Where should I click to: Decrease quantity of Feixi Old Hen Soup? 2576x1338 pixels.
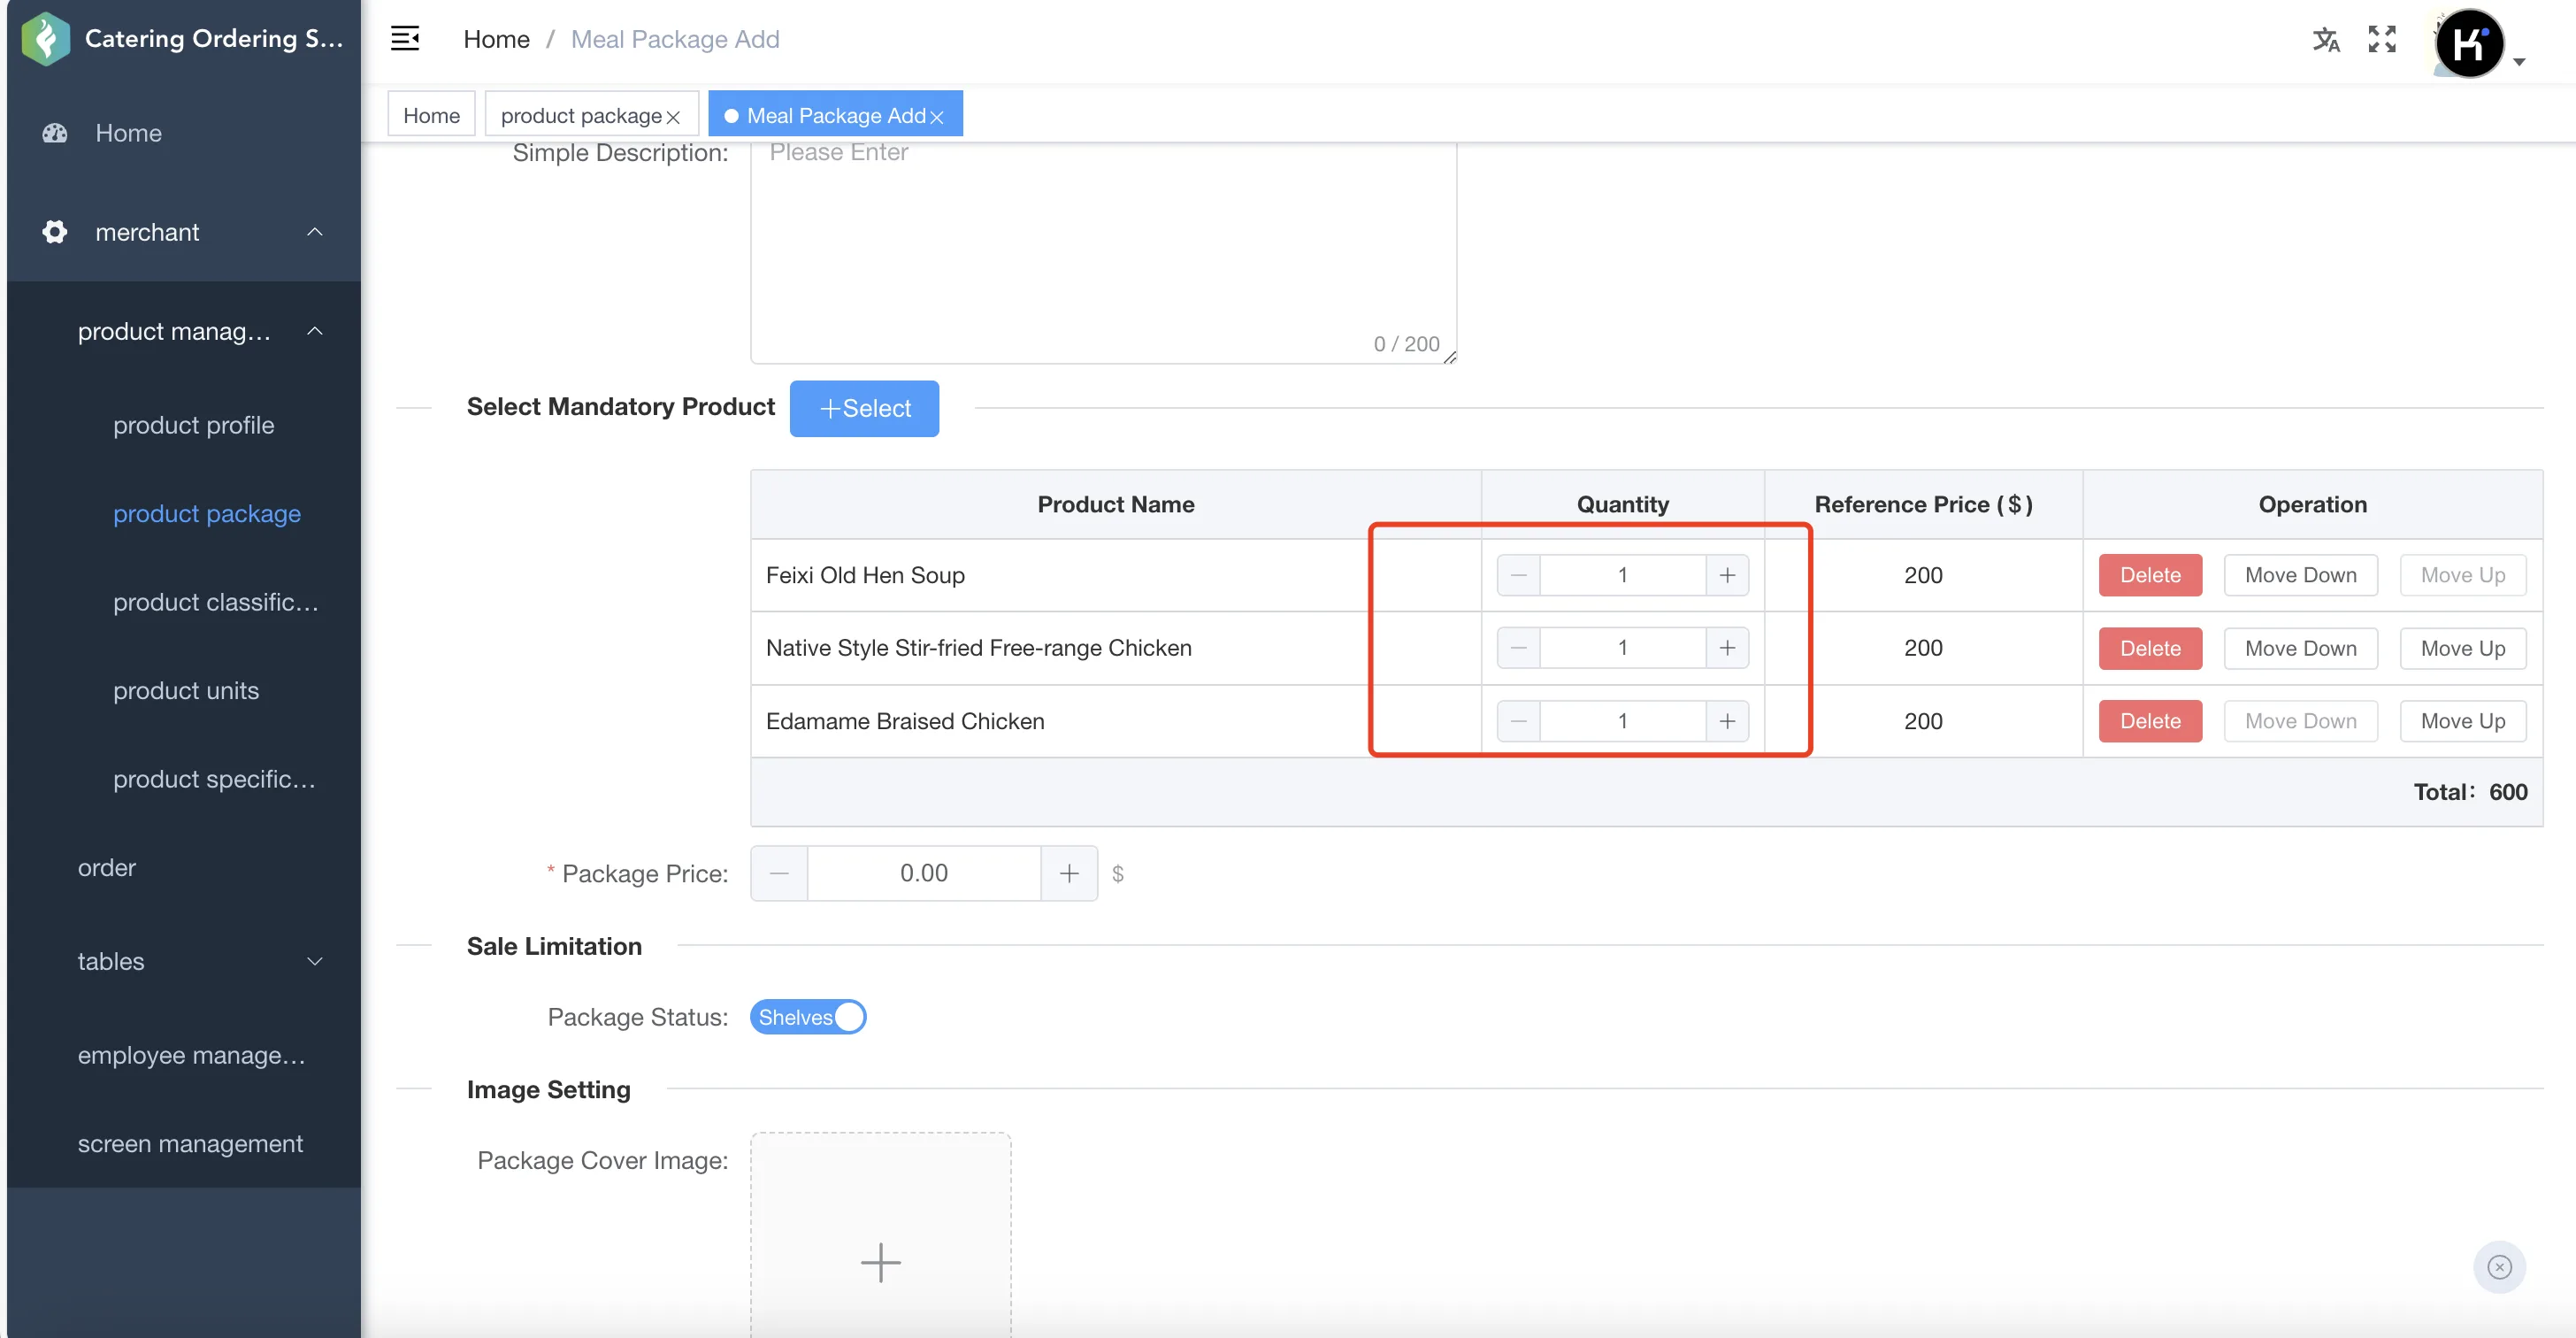(1518, 575)
